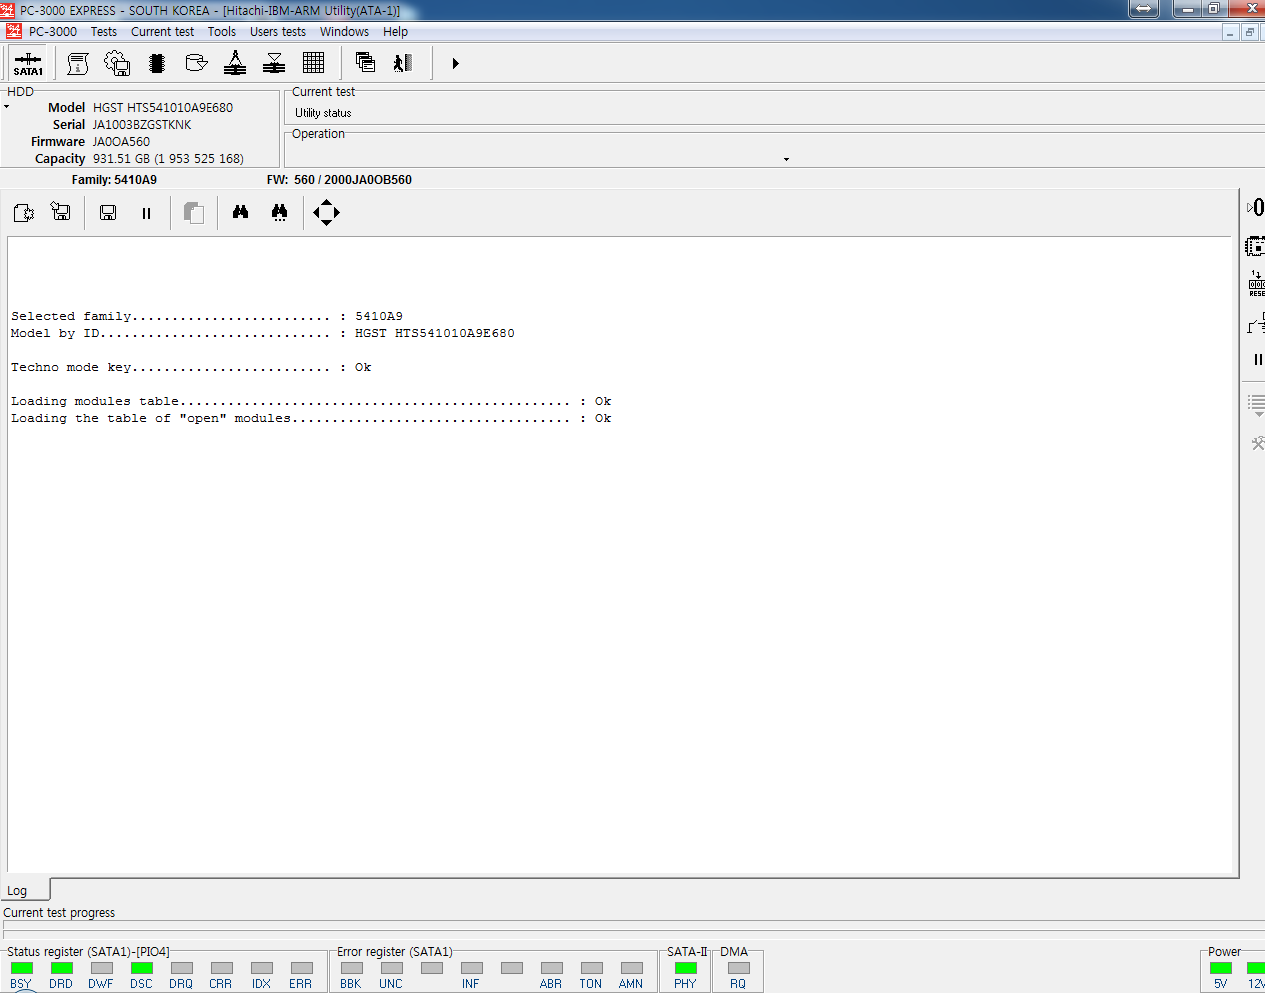Open the grid sector editor icon
Viewport: 1265px width, 993px height.
pos(313,63)
